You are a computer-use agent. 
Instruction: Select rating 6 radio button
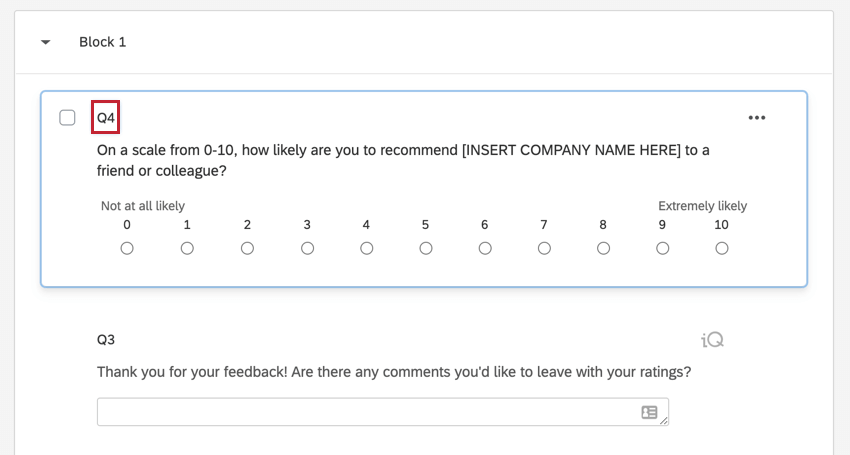[485, 248]
